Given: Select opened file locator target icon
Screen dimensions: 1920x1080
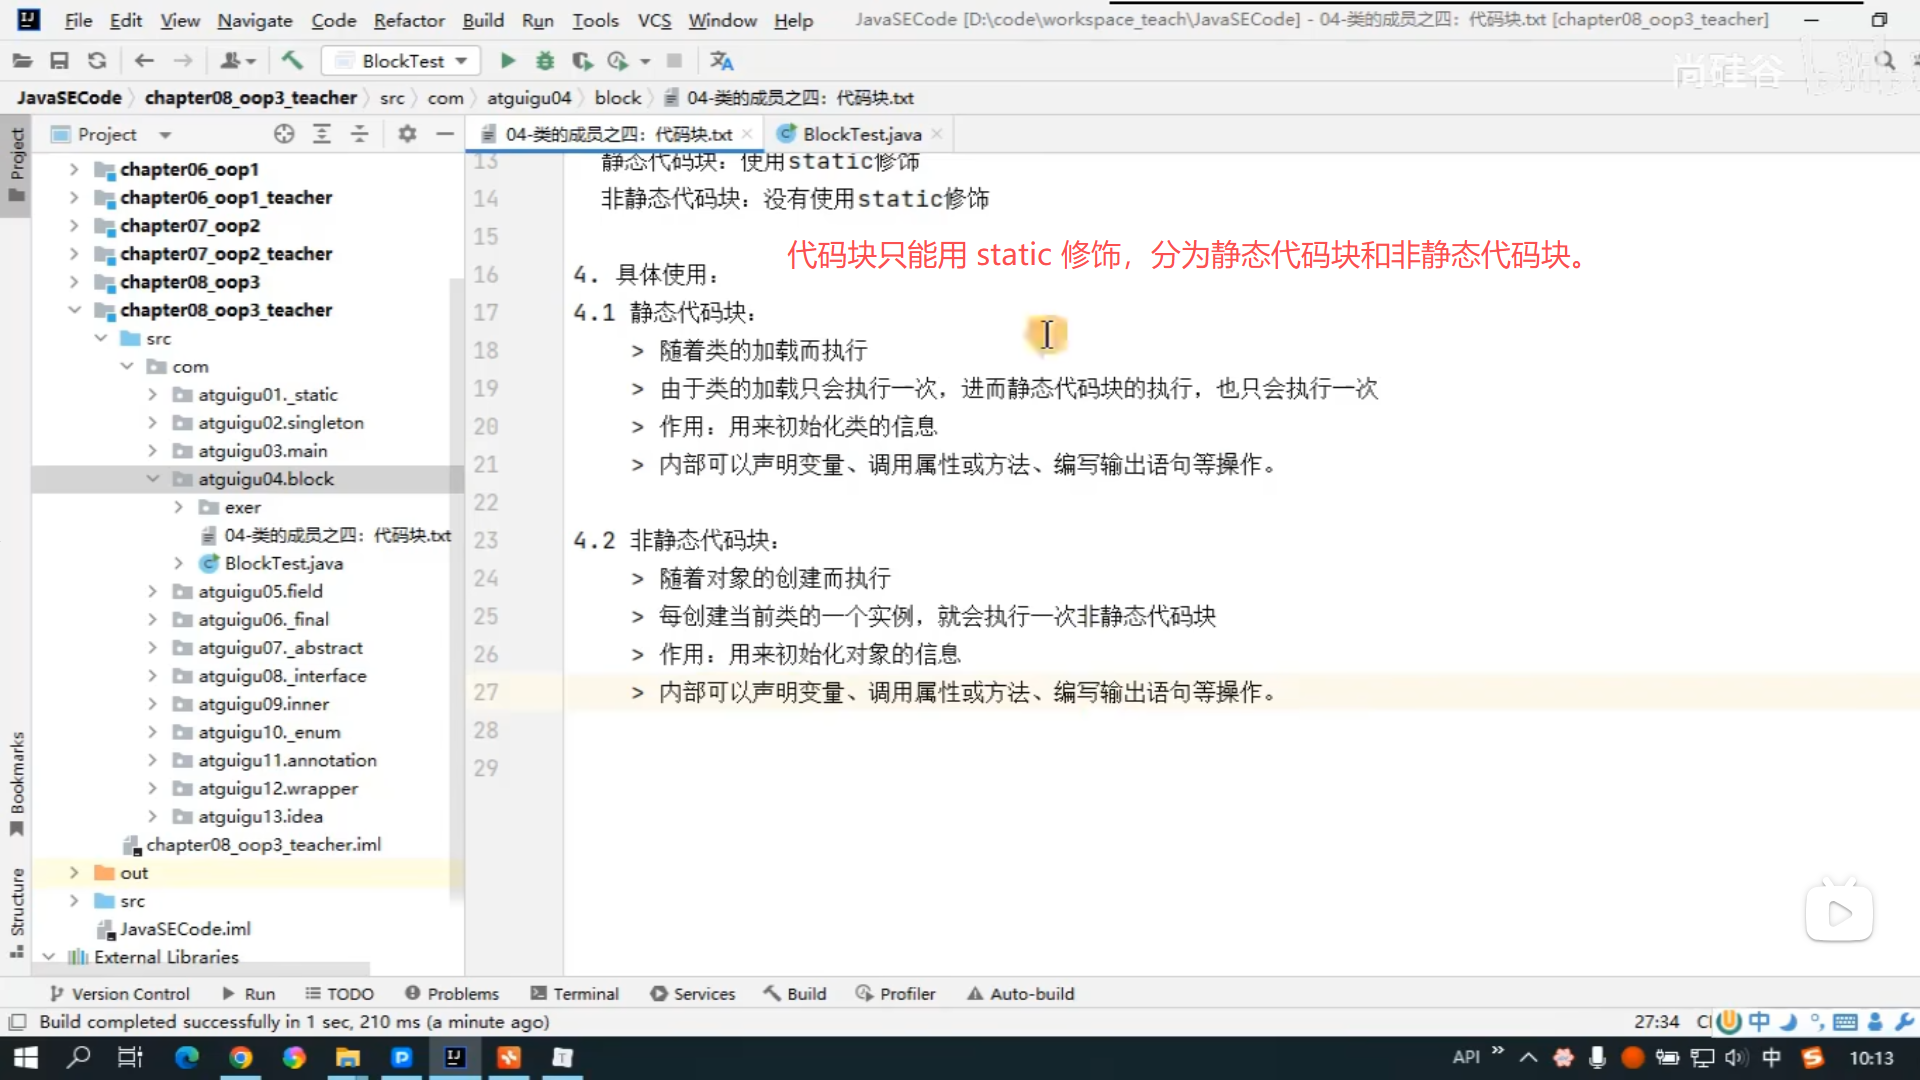Looking at the screenshot, I should 284,134.
